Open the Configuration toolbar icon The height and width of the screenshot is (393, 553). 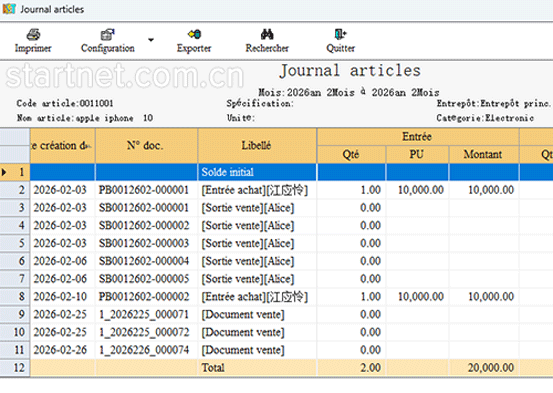click(108, 35)
